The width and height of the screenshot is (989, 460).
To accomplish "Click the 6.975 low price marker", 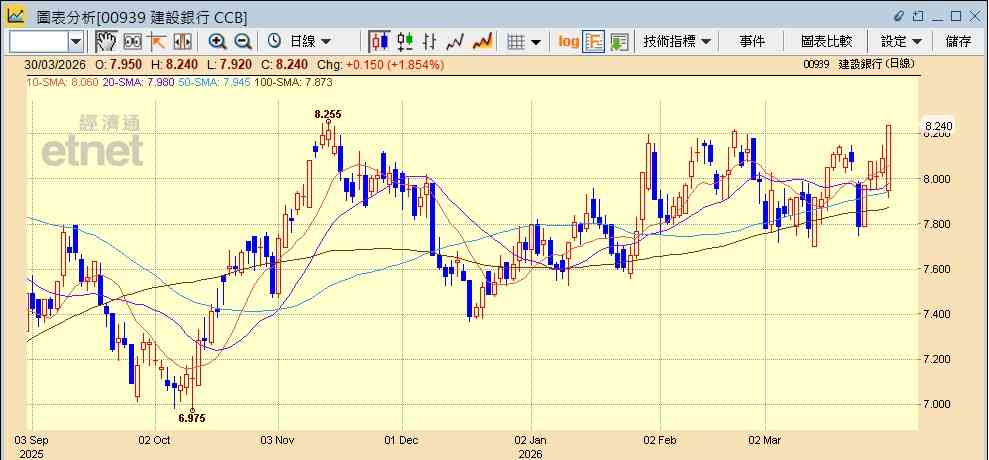I will (192, 418).
